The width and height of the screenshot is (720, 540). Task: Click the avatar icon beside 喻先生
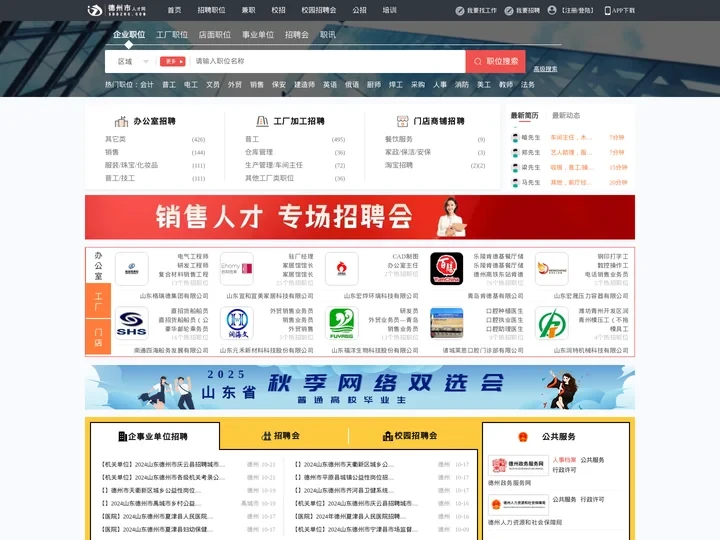515,137
